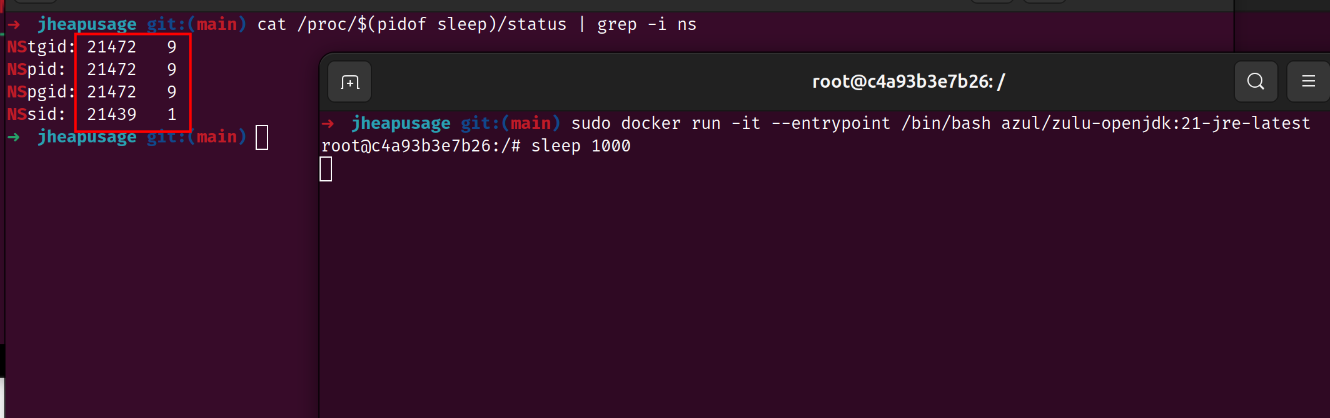Click the cat /proc status command text
The width and height of the screenshot is (1330, 418).
click(x=476, y=25)
